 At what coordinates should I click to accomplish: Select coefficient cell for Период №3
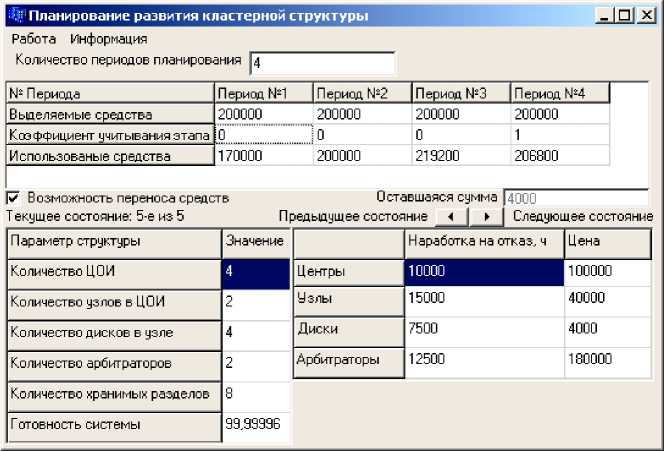pyautogui.click(x=461, y=135)
